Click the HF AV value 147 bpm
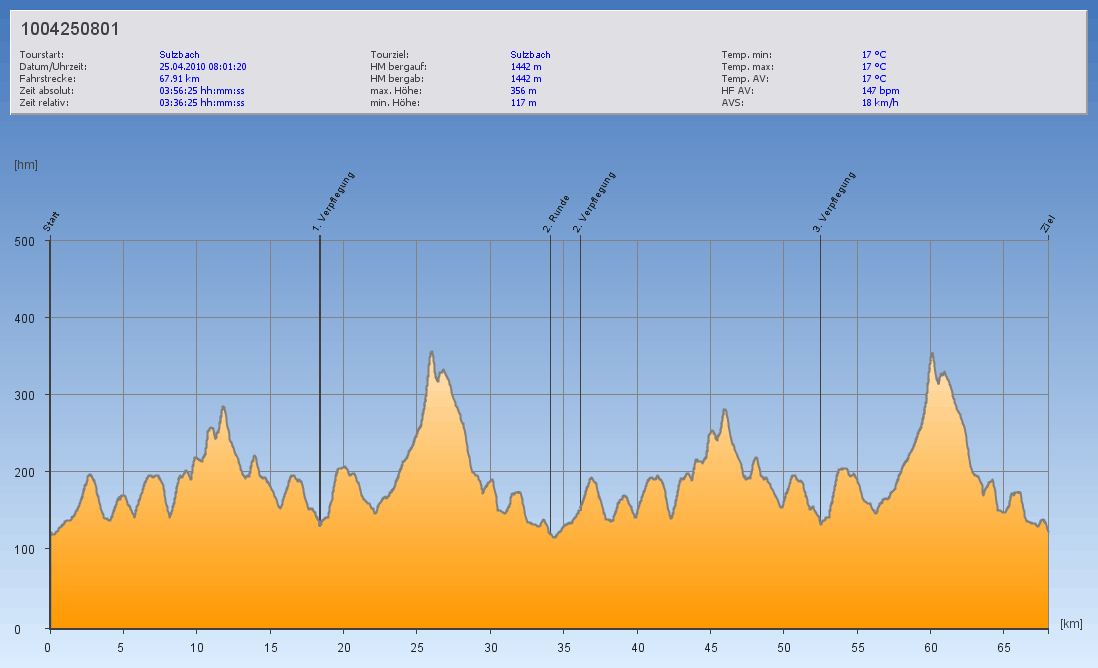This screenshot has height=668, width=1098. 881,91
